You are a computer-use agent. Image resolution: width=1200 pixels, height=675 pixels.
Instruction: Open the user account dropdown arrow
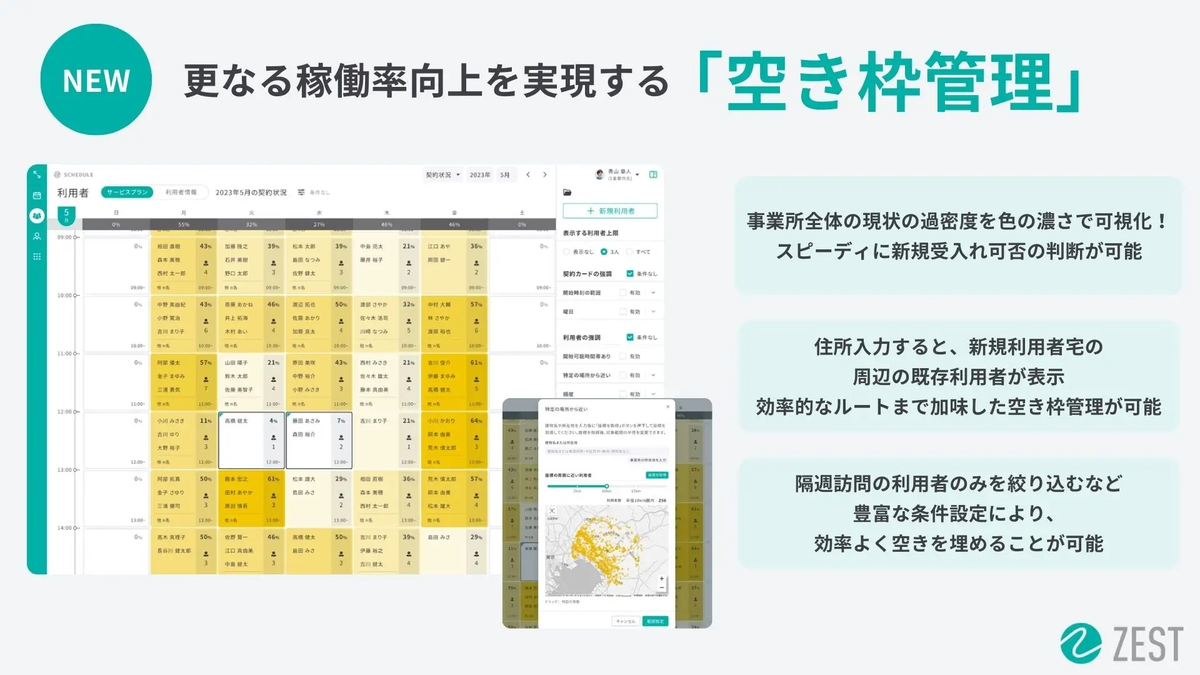(637, 174)
